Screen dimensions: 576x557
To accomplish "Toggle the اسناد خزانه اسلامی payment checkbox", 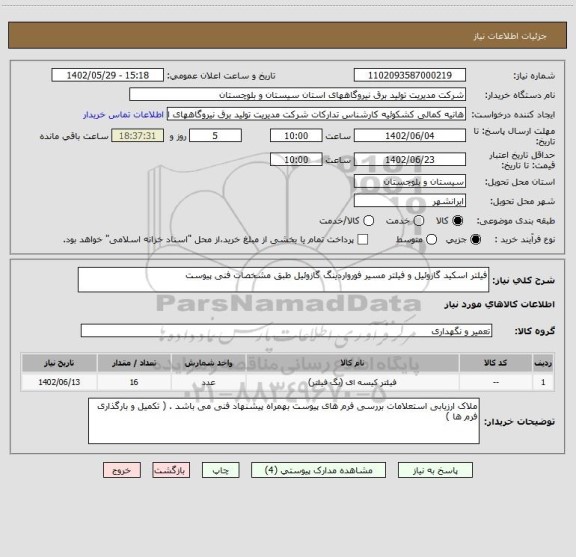I will 363,240.
